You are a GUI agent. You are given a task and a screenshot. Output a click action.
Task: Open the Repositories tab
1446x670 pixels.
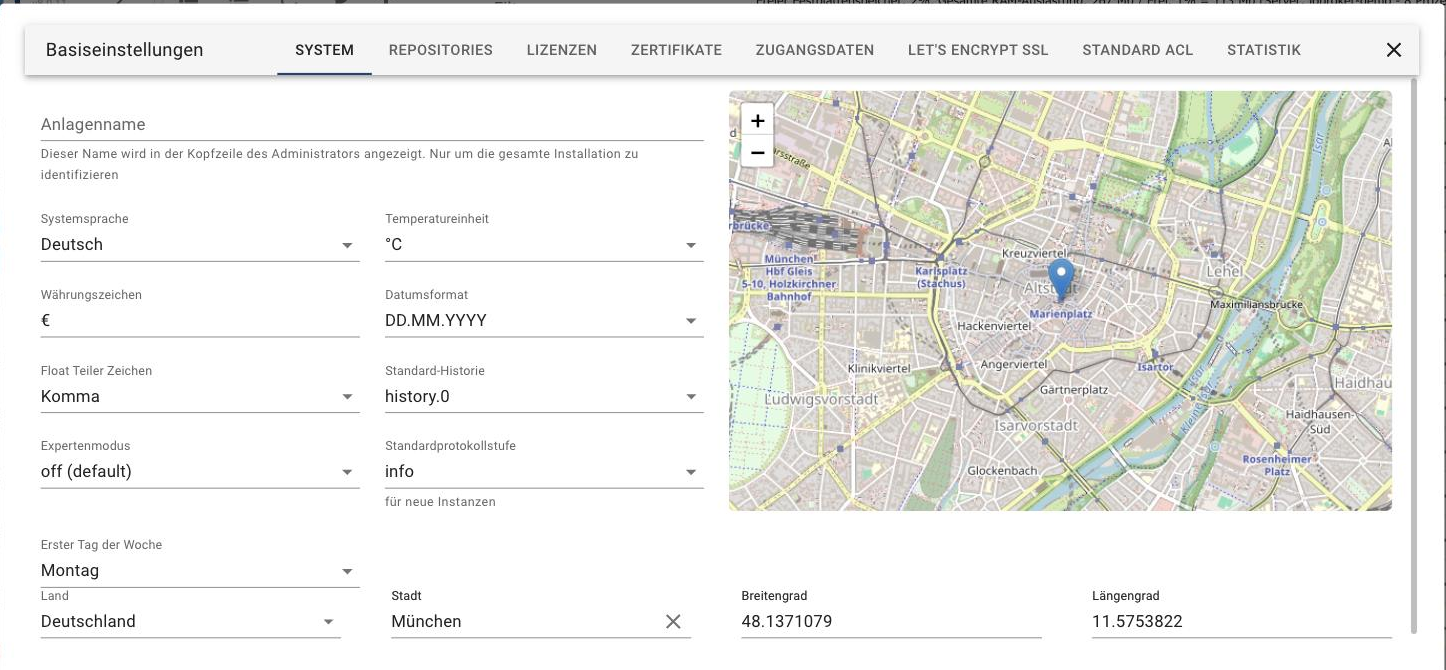click(x=441, y=50)
